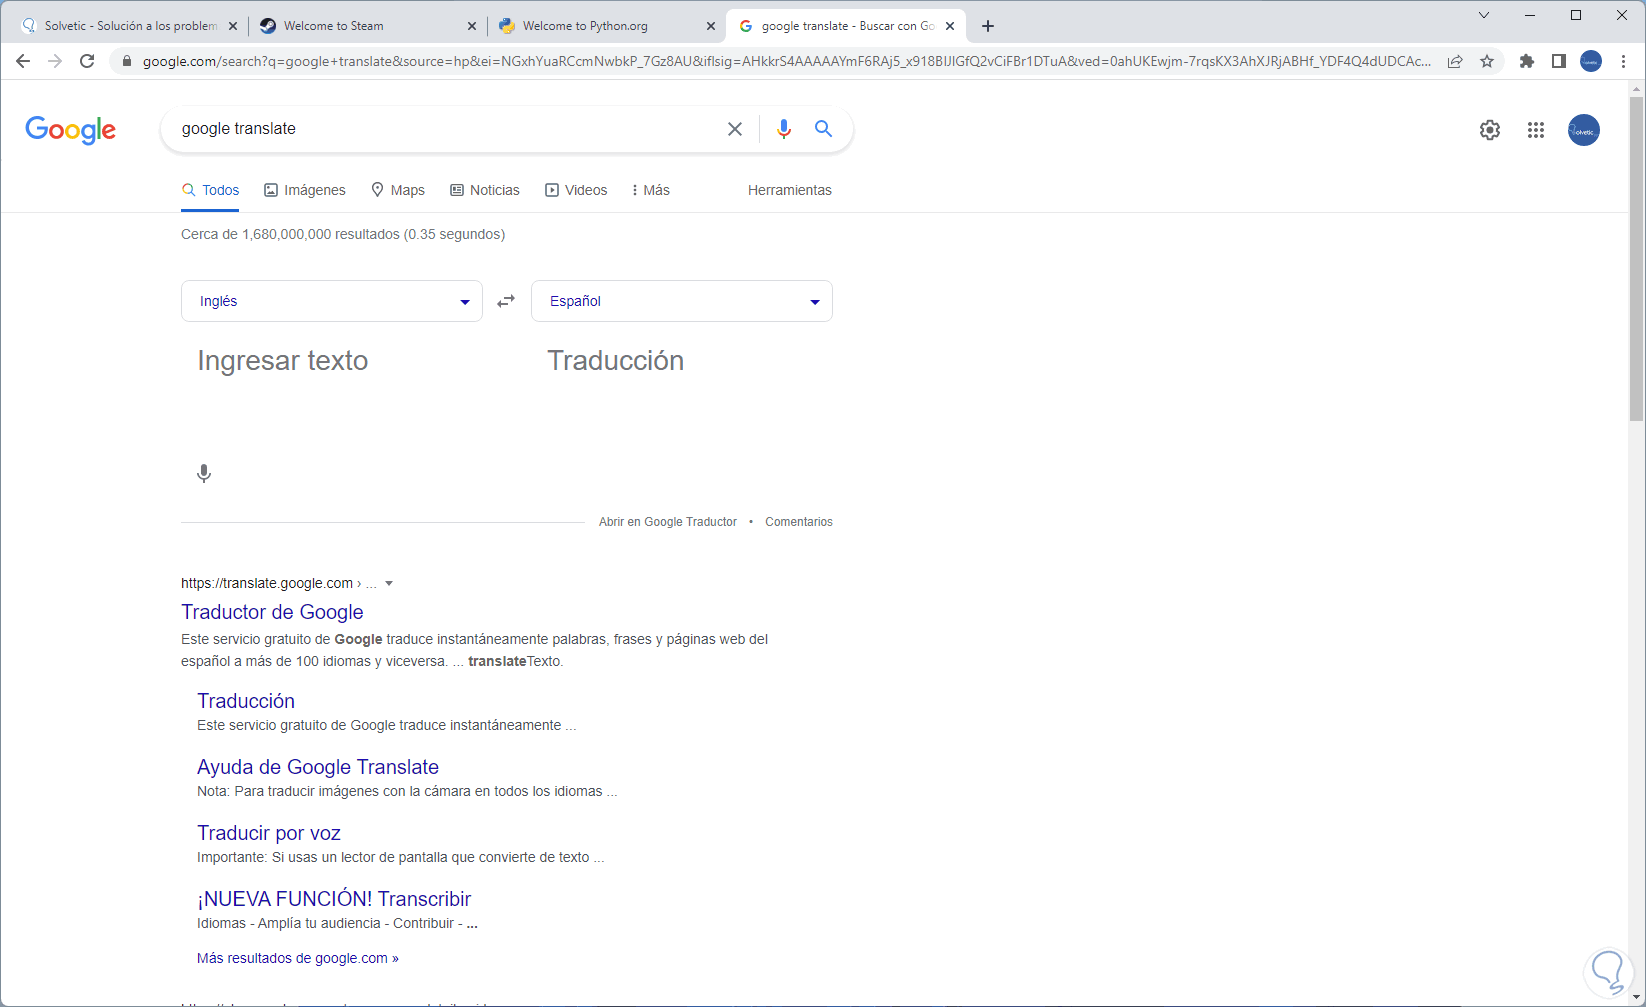The width and height of the screenshot is (1646, 1007).
Task: Close the google translate tab
Action: [950, 26]
